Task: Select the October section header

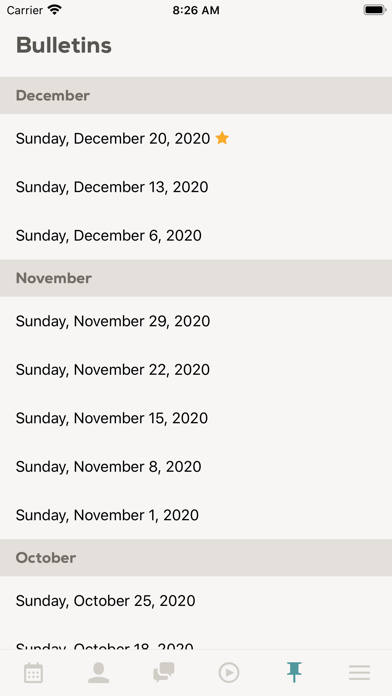Action: 196,558
